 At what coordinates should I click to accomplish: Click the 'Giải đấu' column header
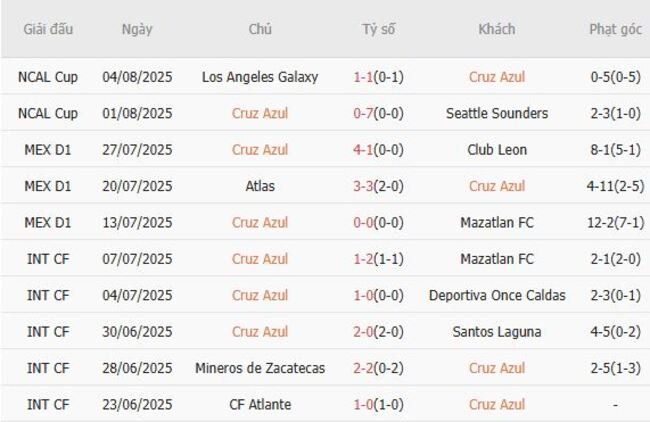[49, 29]
